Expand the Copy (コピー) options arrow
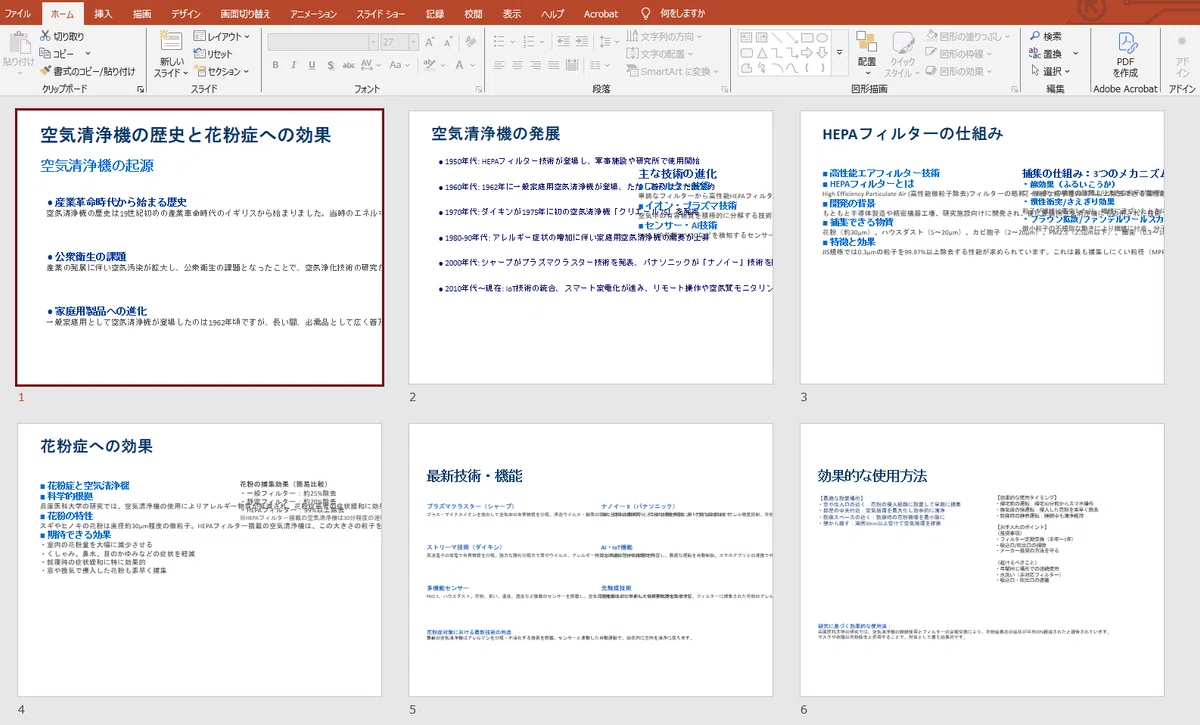The width and height of the screenshot is (1200, 725). pos(88,54)
